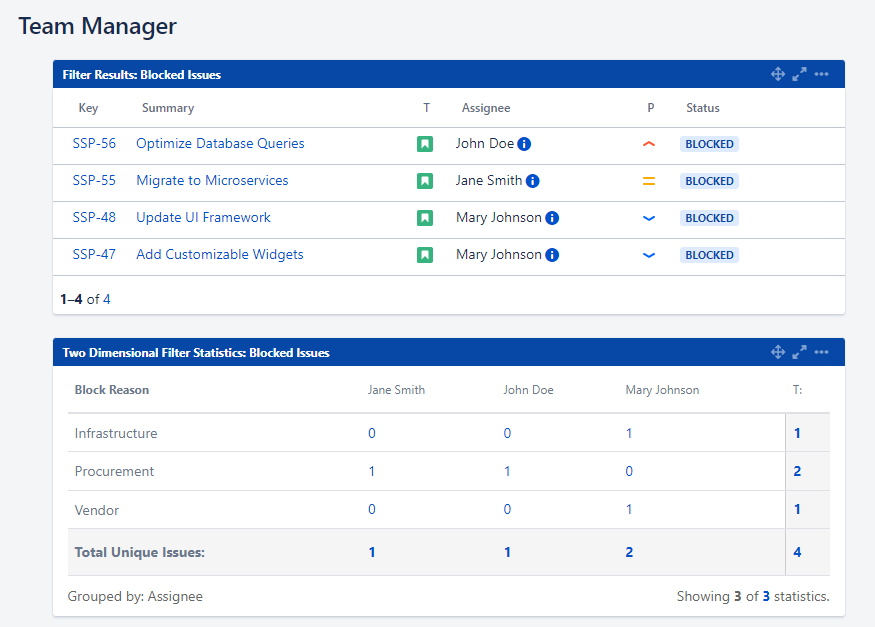Sort results by the Summary column header
The image size is (875, 627).
pyautogui.click(x=168, y=108)
